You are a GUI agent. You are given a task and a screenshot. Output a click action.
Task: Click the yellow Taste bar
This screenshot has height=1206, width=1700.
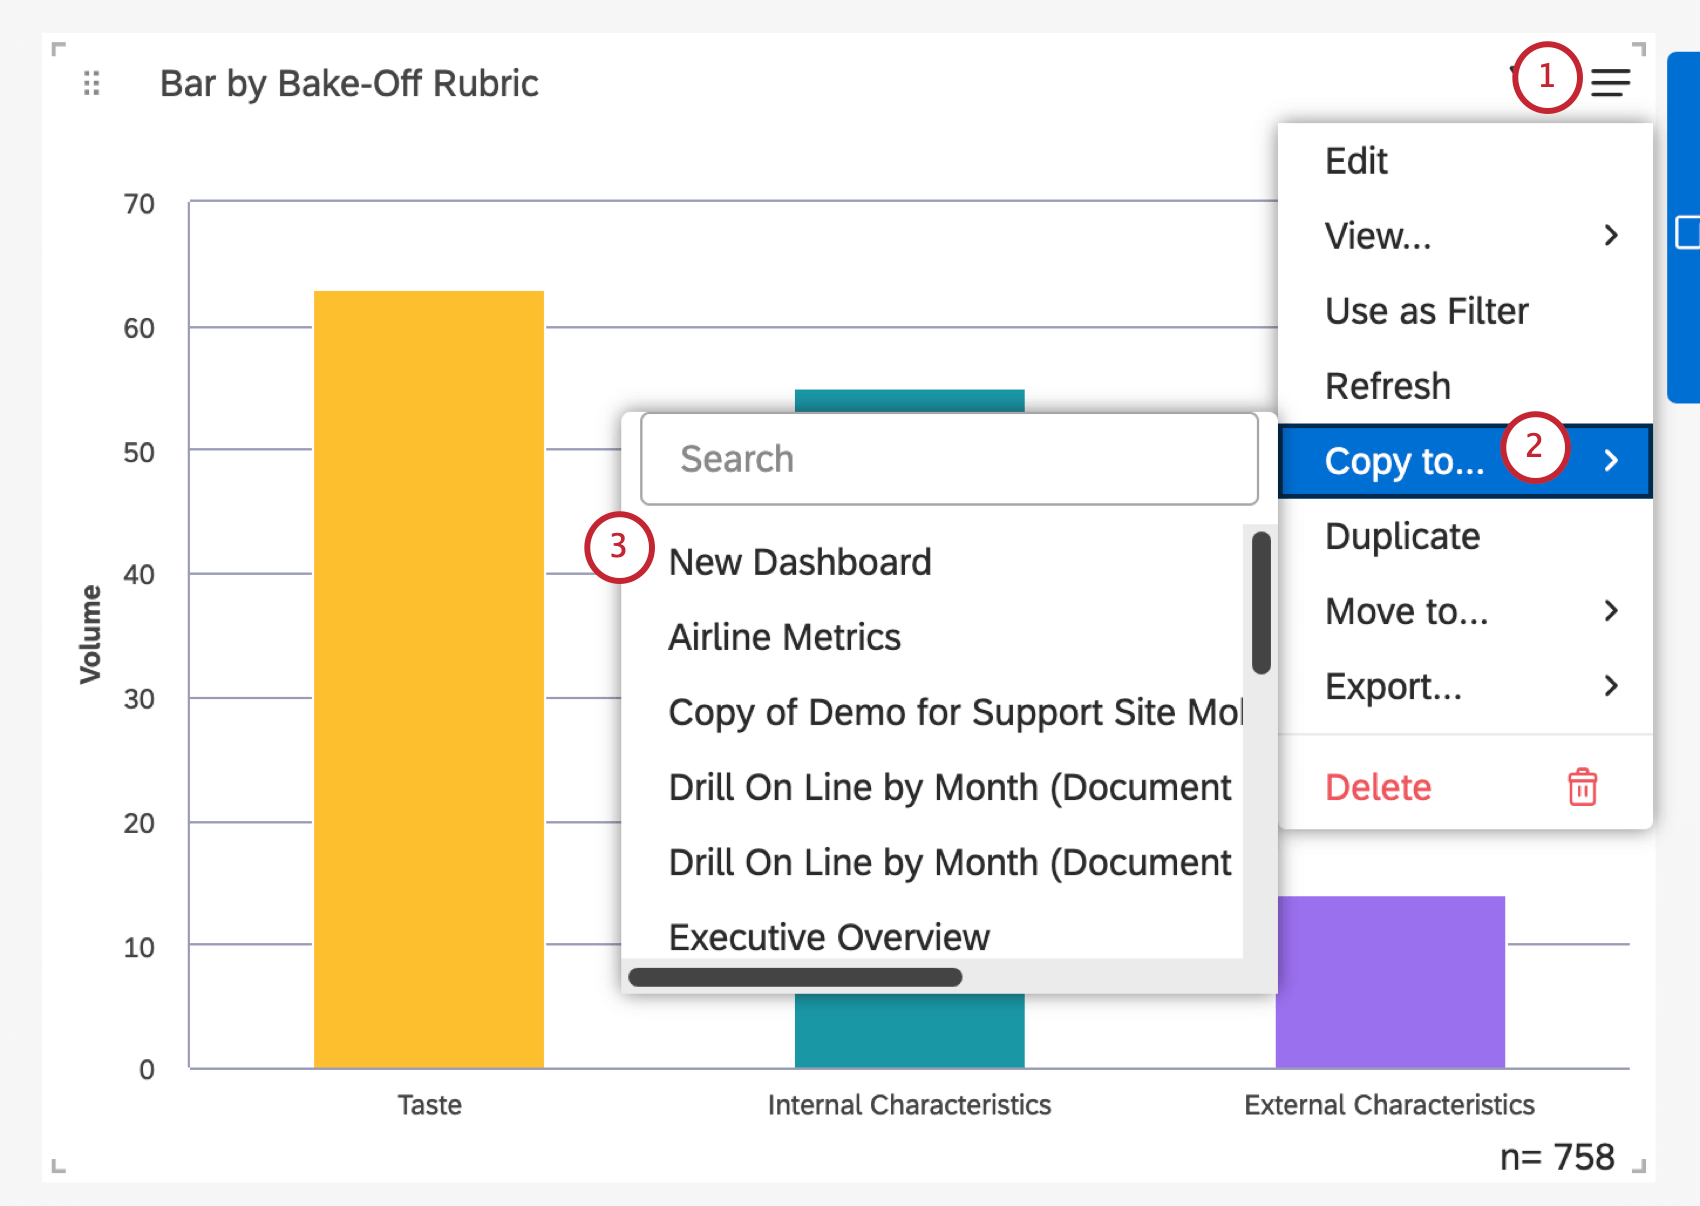429,680
